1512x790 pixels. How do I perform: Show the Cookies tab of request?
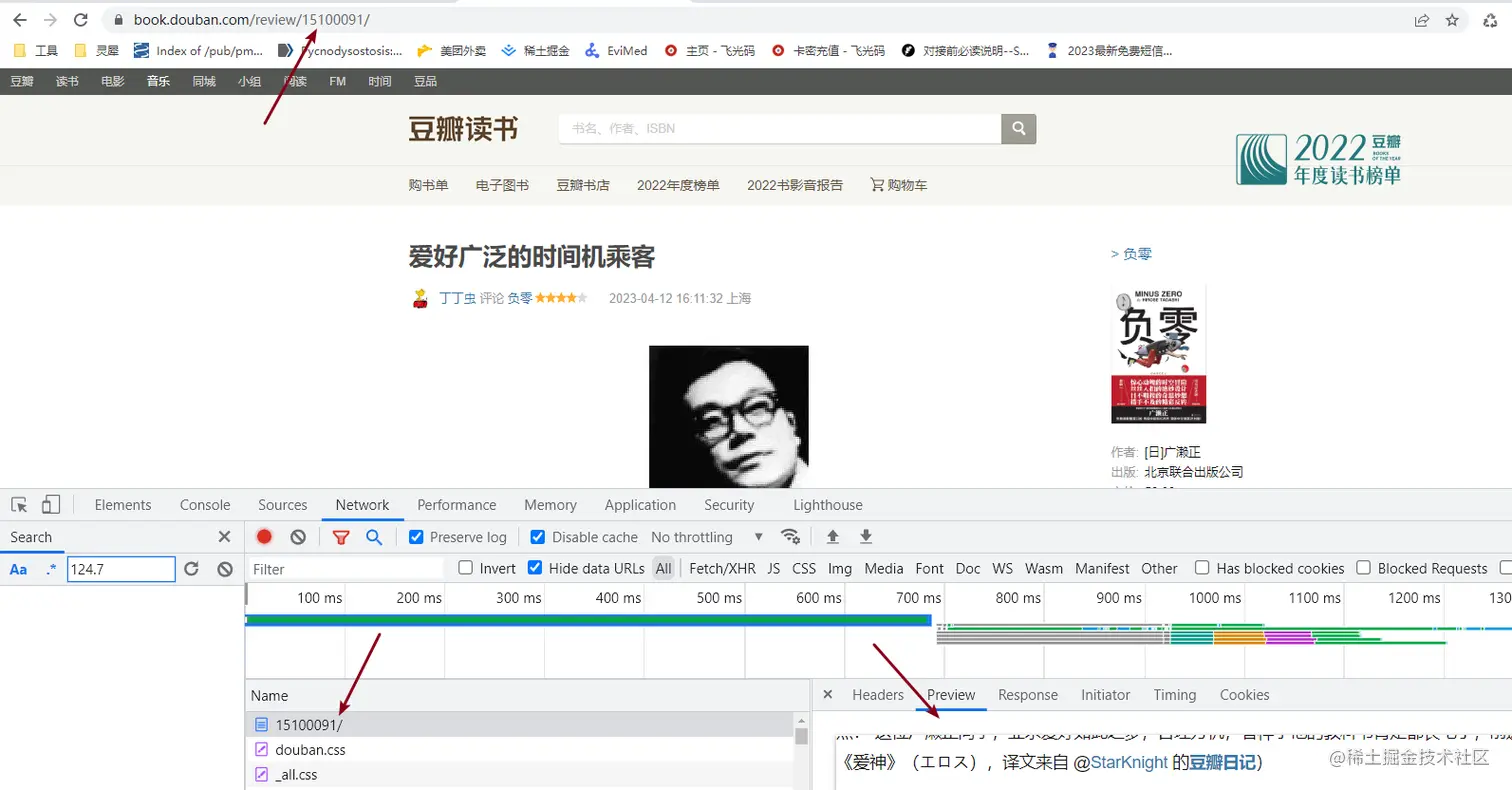pos(1244,695)
